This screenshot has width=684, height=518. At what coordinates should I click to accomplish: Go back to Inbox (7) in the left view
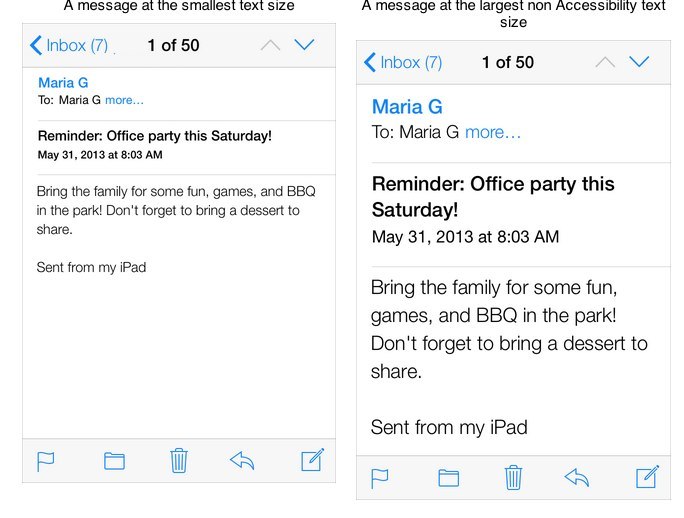(69, 45)
